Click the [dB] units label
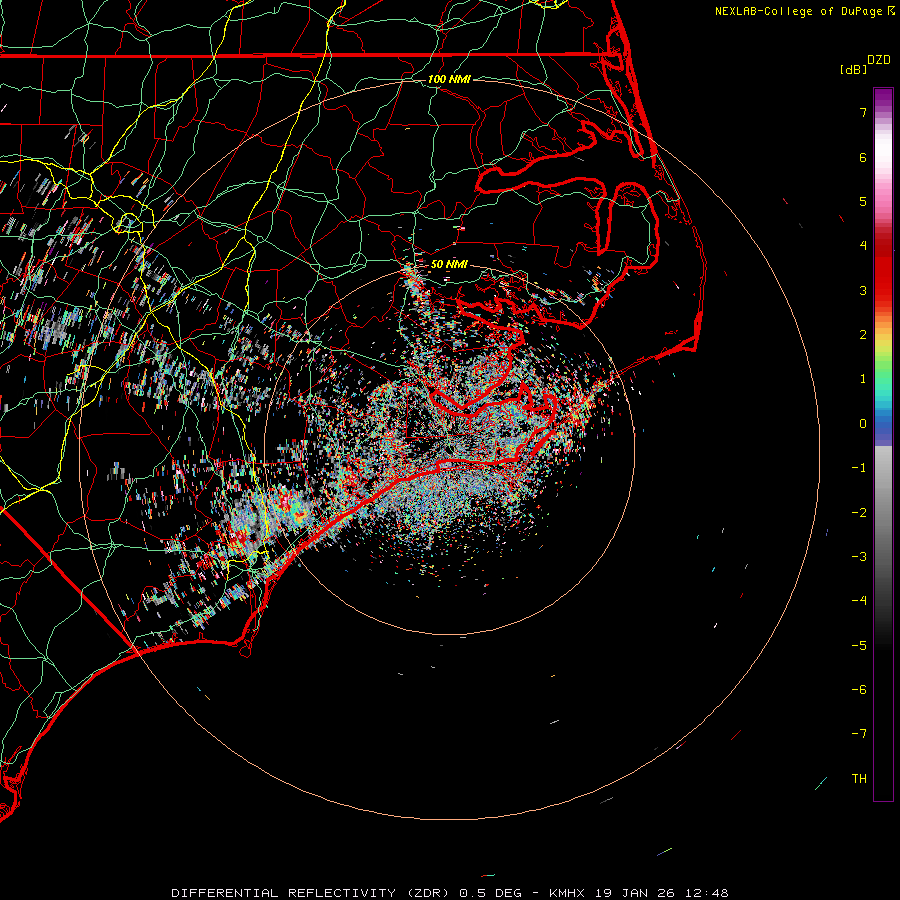Viewport: 900px width, 900px height. 853,69
